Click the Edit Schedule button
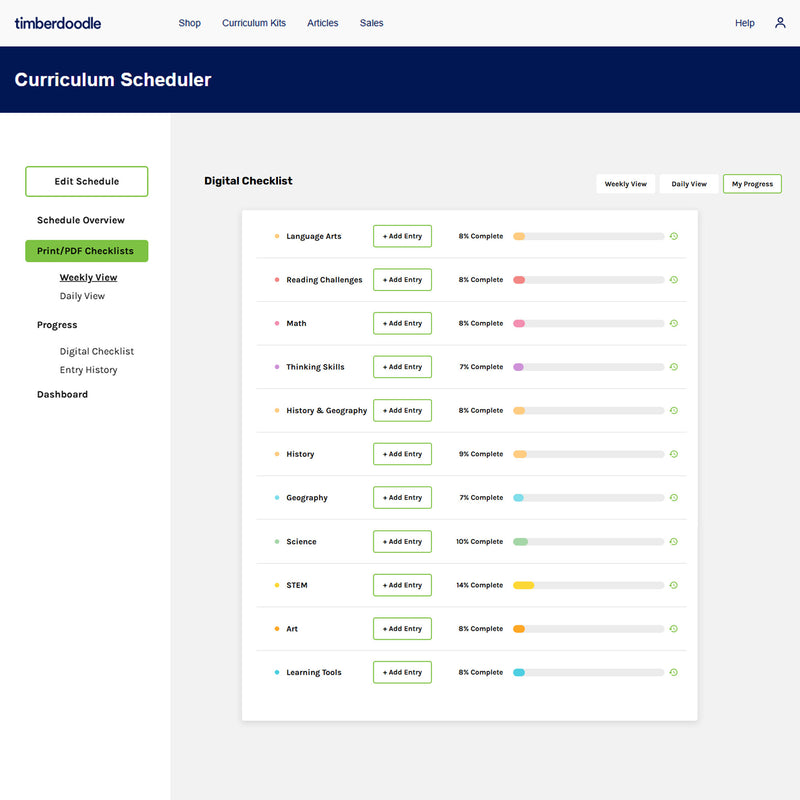This screenshot has width=800, height=800. point(86,181)
